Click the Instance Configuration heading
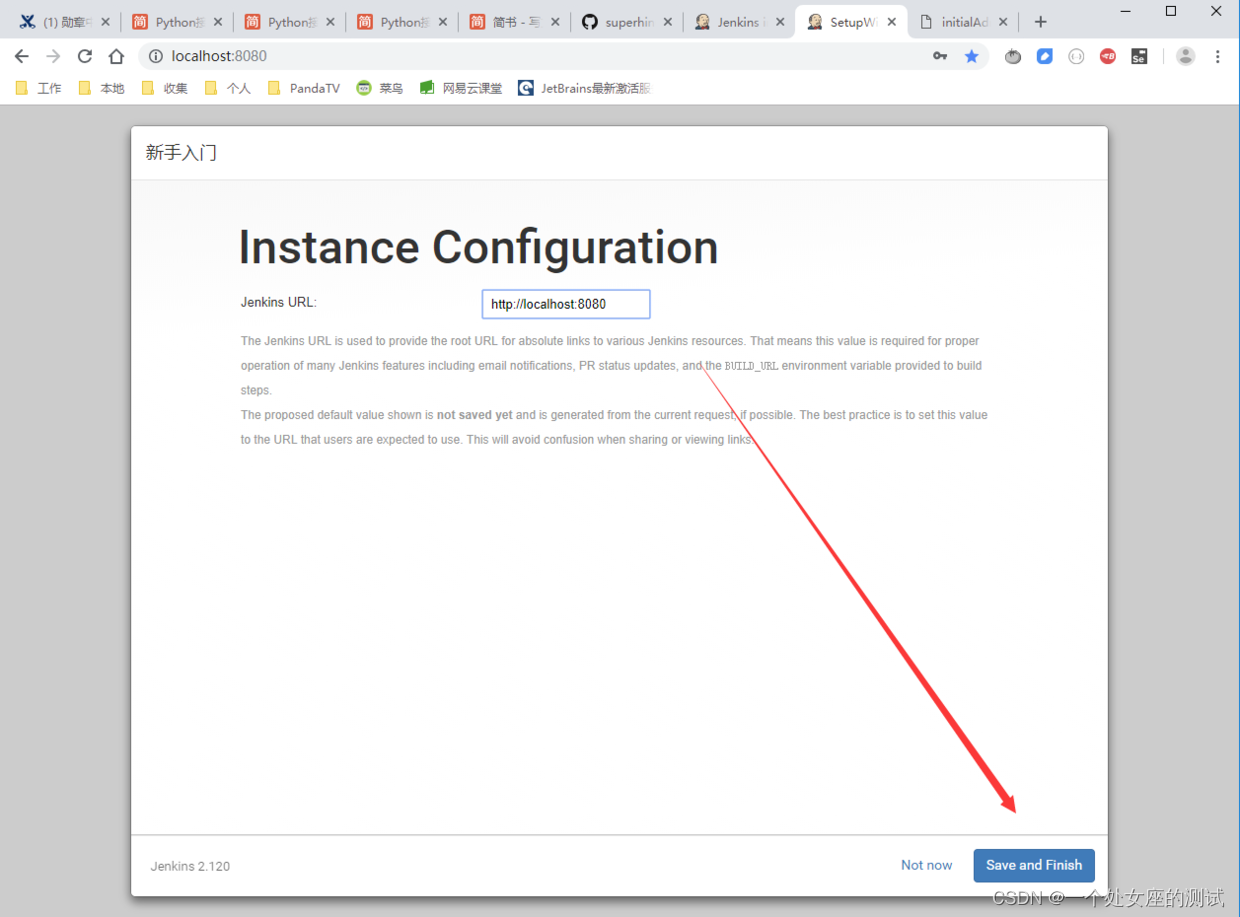 [478, 247]
